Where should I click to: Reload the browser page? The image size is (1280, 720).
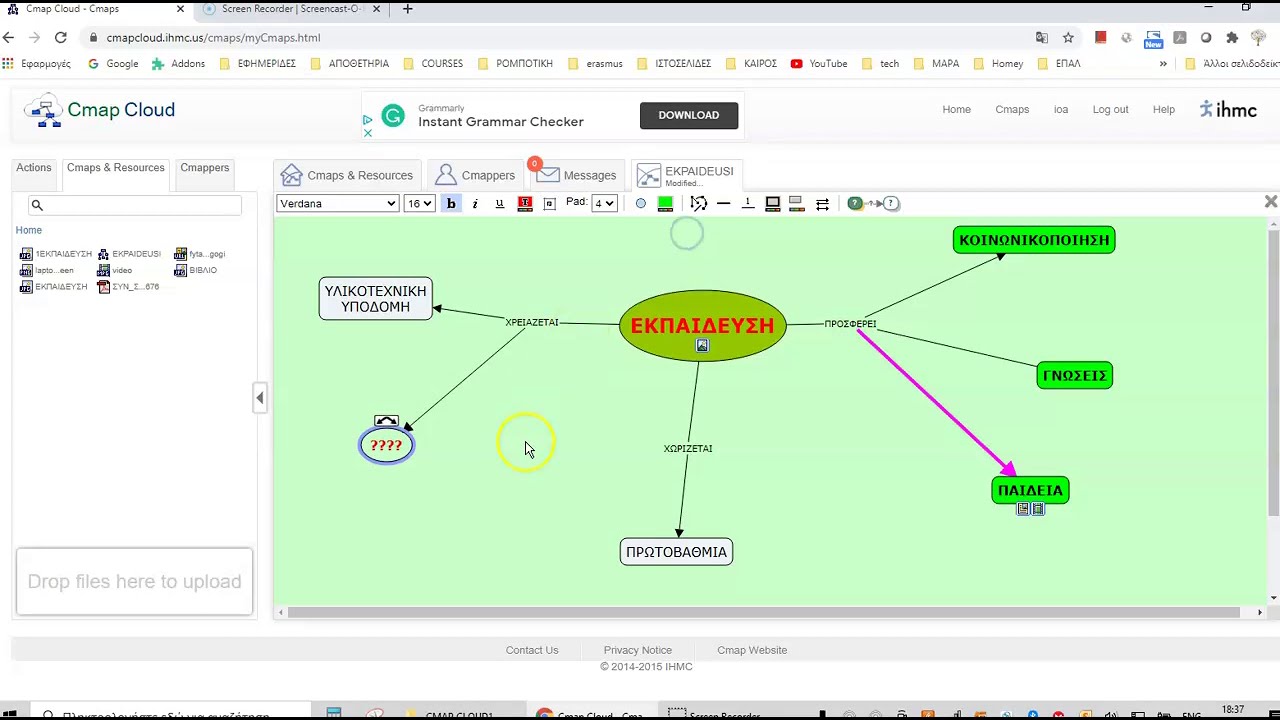point(60,37)
